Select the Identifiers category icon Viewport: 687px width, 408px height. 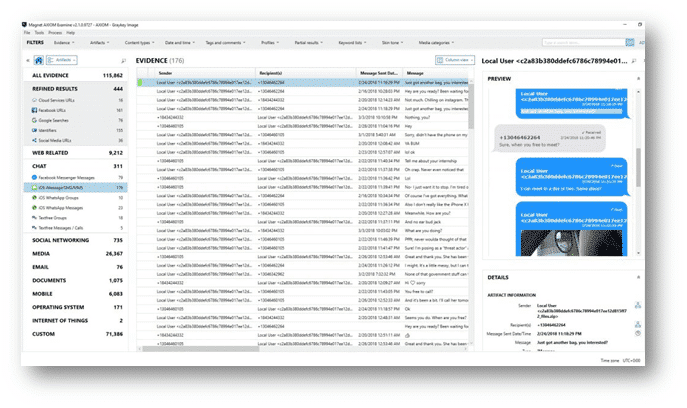[34, 130]
